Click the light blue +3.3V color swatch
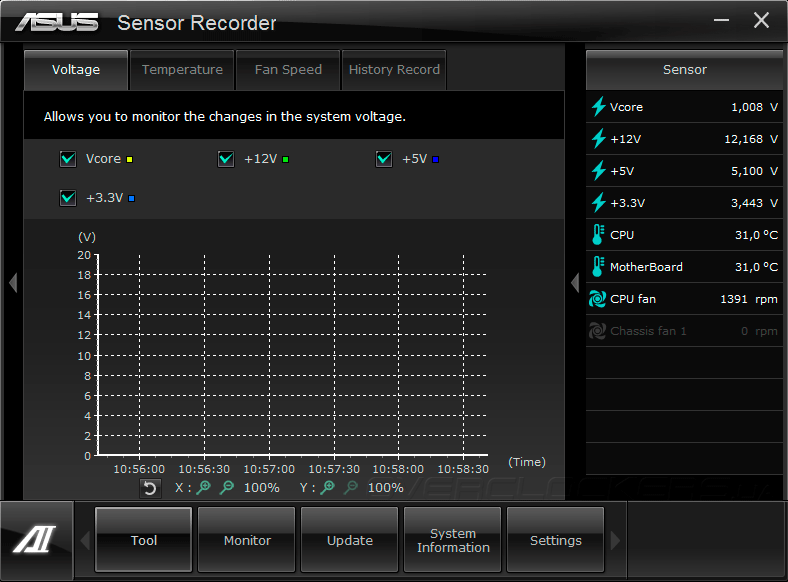 (x=132, y=199)
